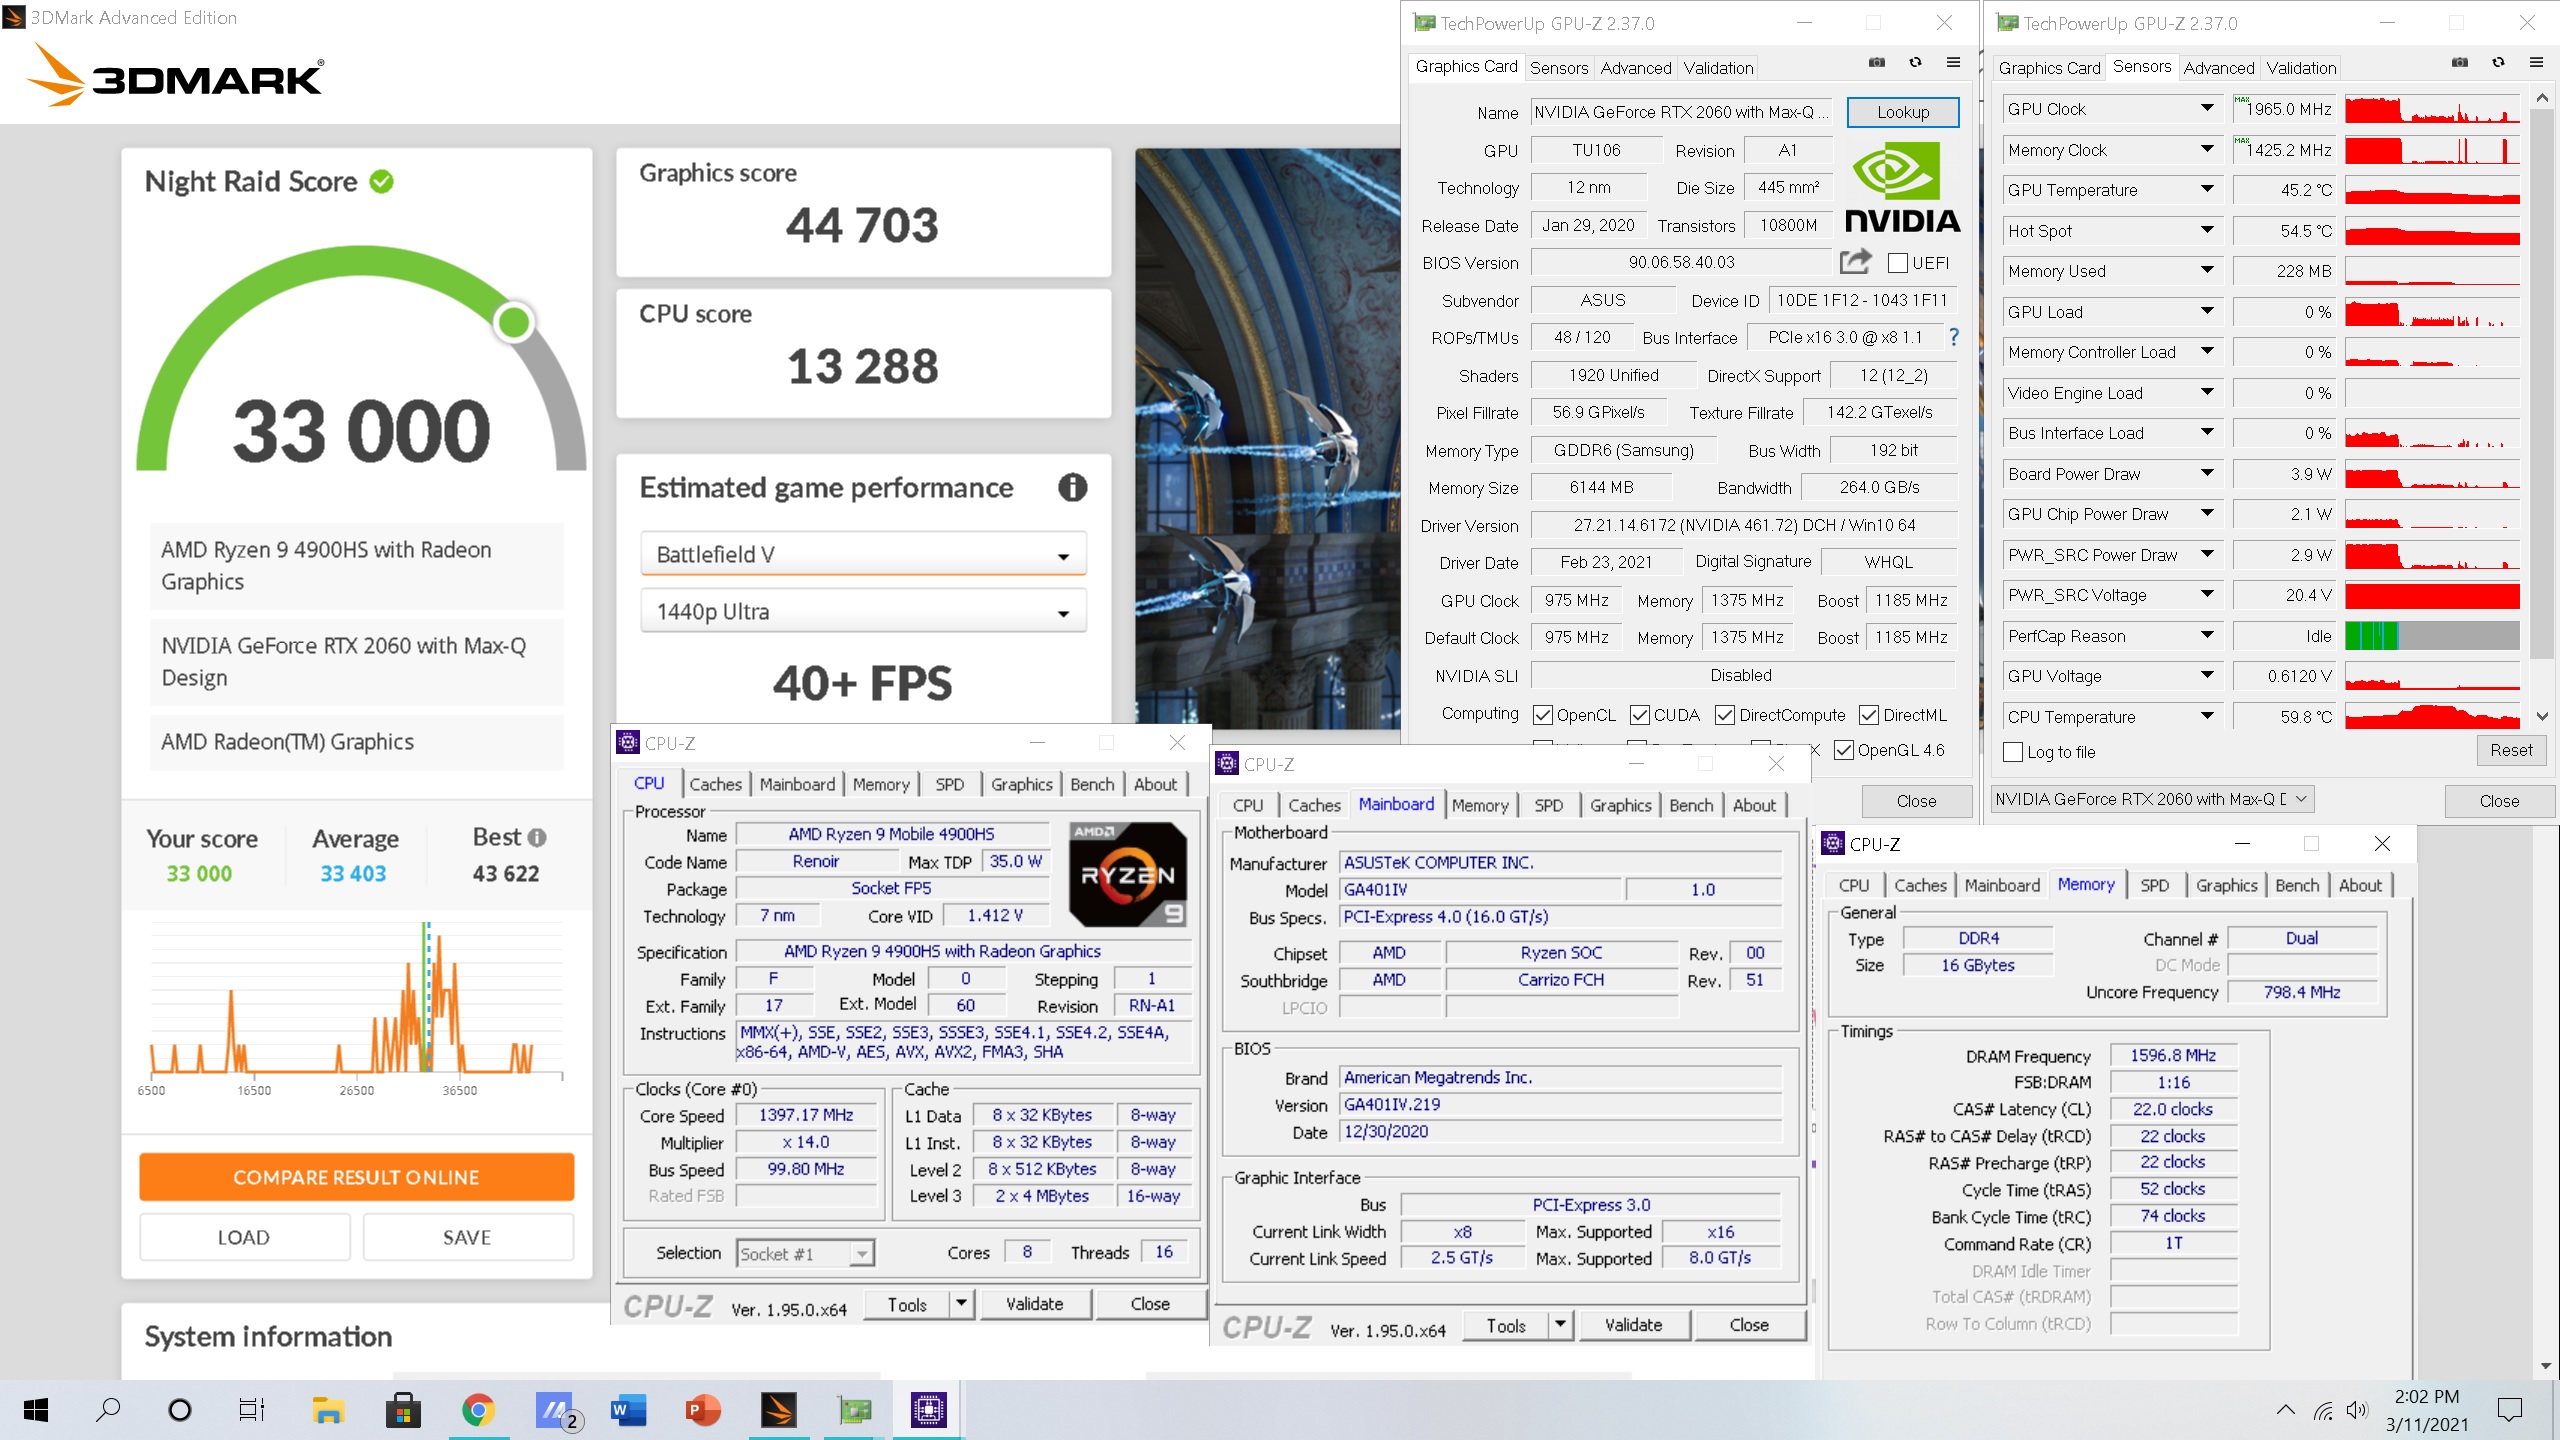Screen dimensions: 2560x1440
Task: Open the hamburger menu in GPU-Z Graphics Card window
Action: coord(1953,63)
